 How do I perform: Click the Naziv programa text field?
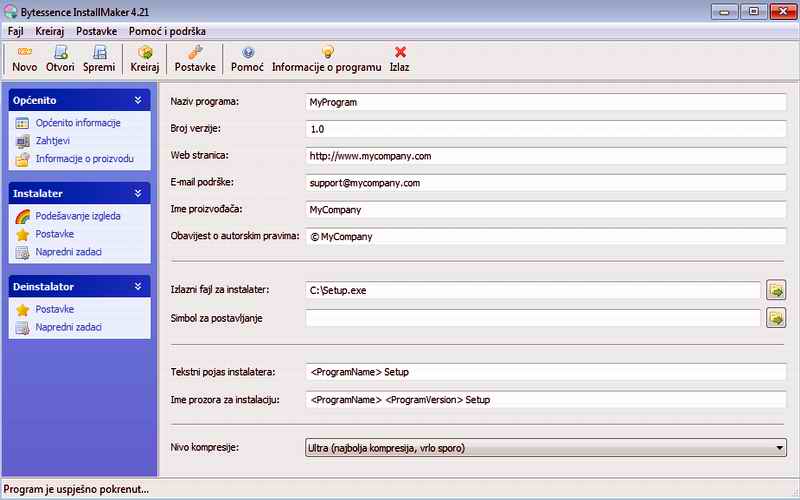(545, 102)
